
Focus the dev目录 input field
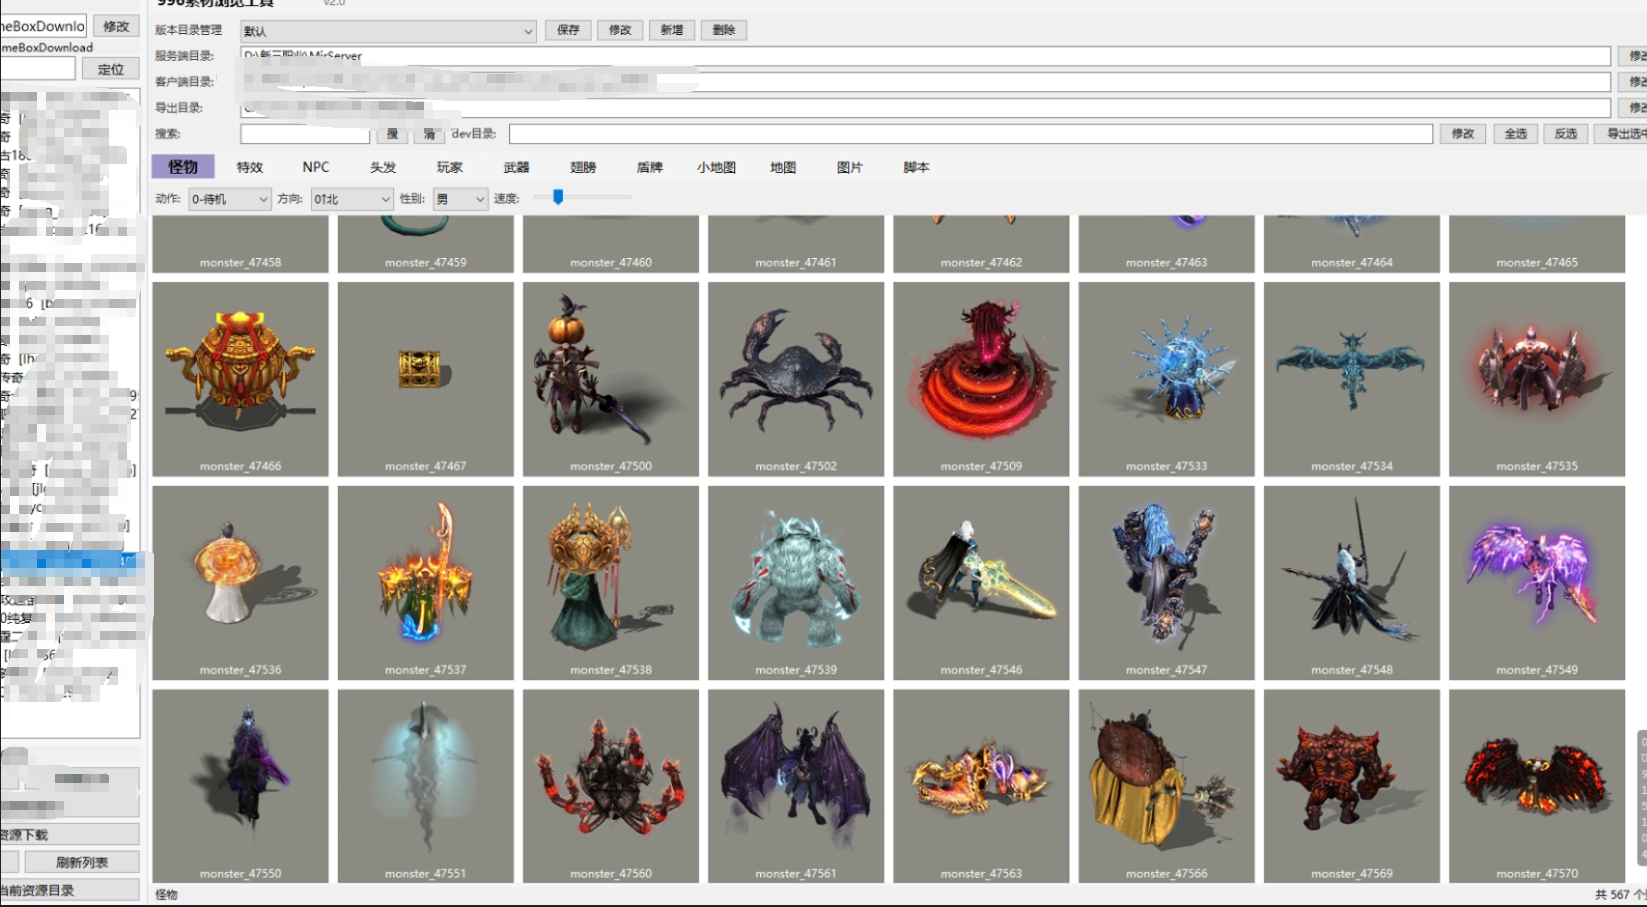(971, 134)
